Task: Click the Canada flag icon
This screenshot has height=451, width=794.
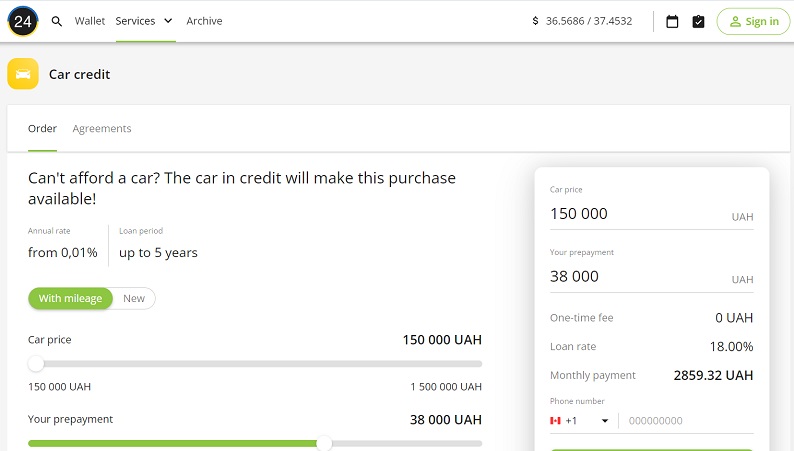Action: pyautogui.click(x=555, y=421)
